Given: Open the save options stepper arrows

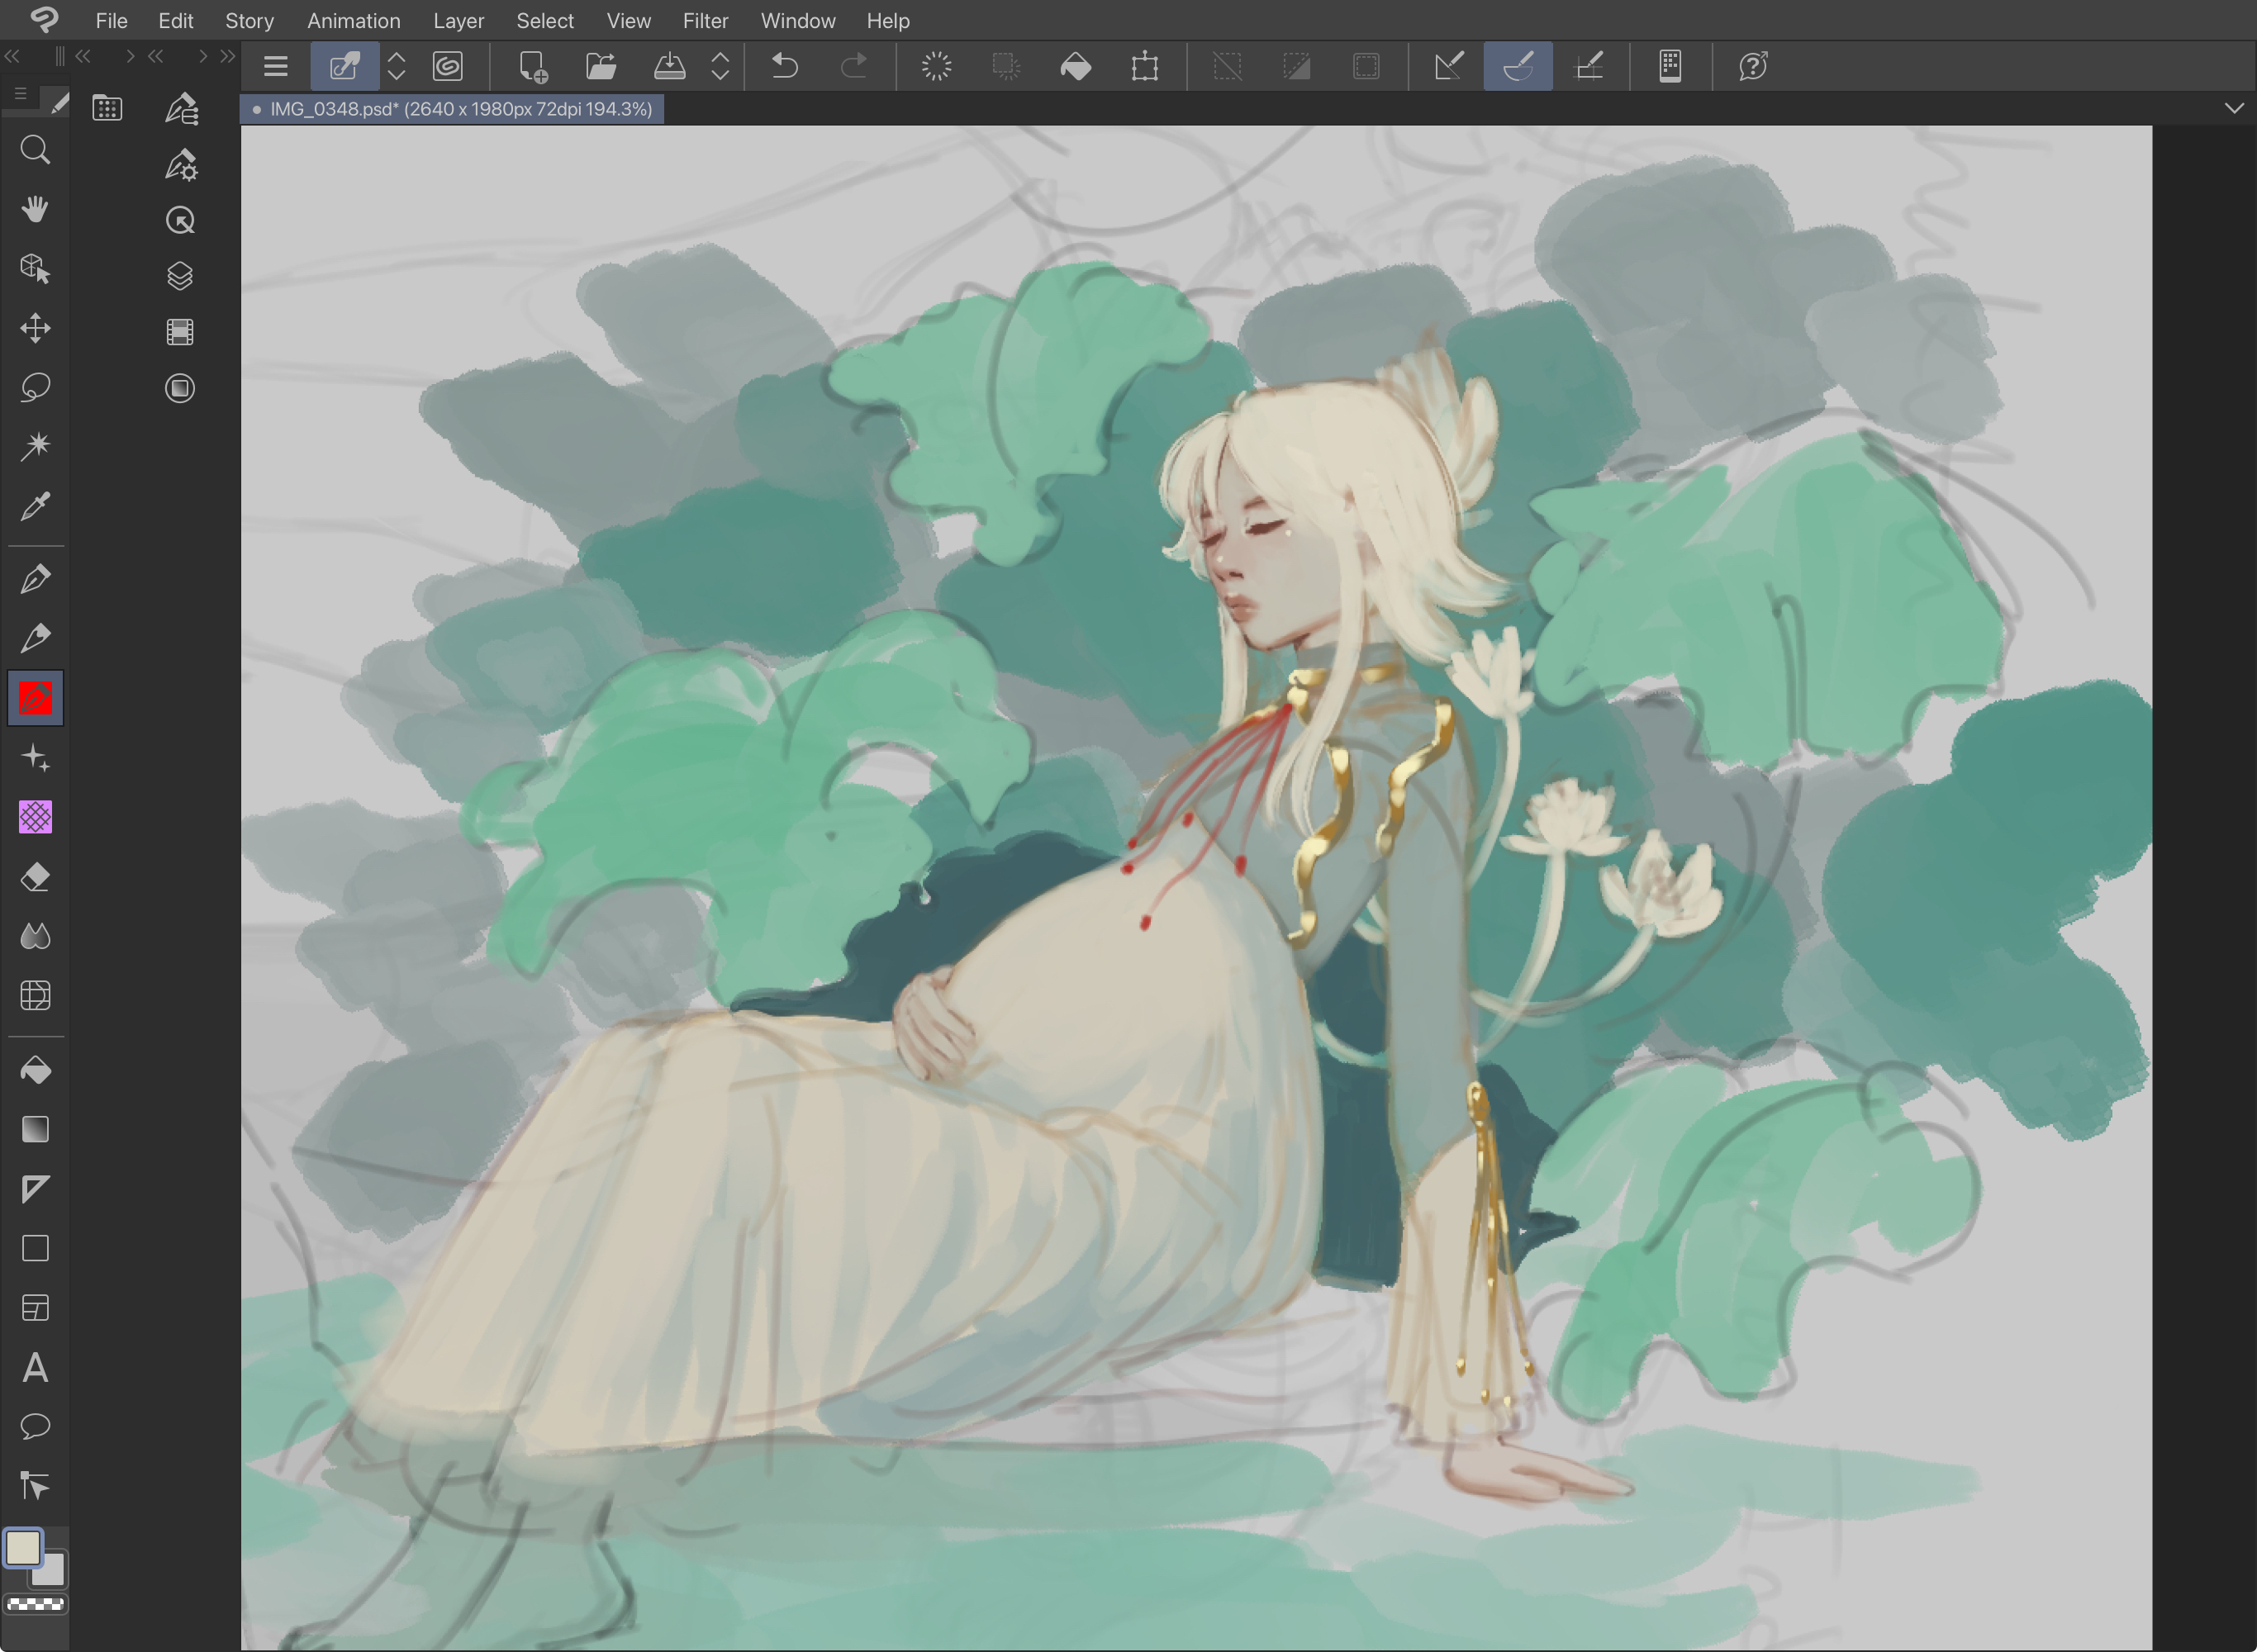Looking at the screenshot, I should 720,67.
